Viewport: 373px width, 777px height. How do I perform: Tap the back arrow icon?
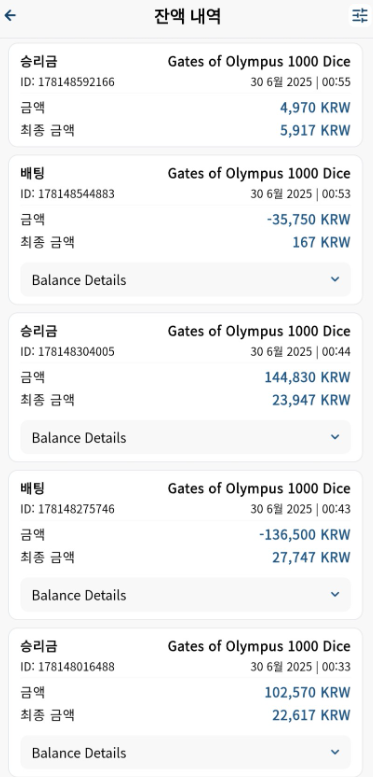click(10, 16)
